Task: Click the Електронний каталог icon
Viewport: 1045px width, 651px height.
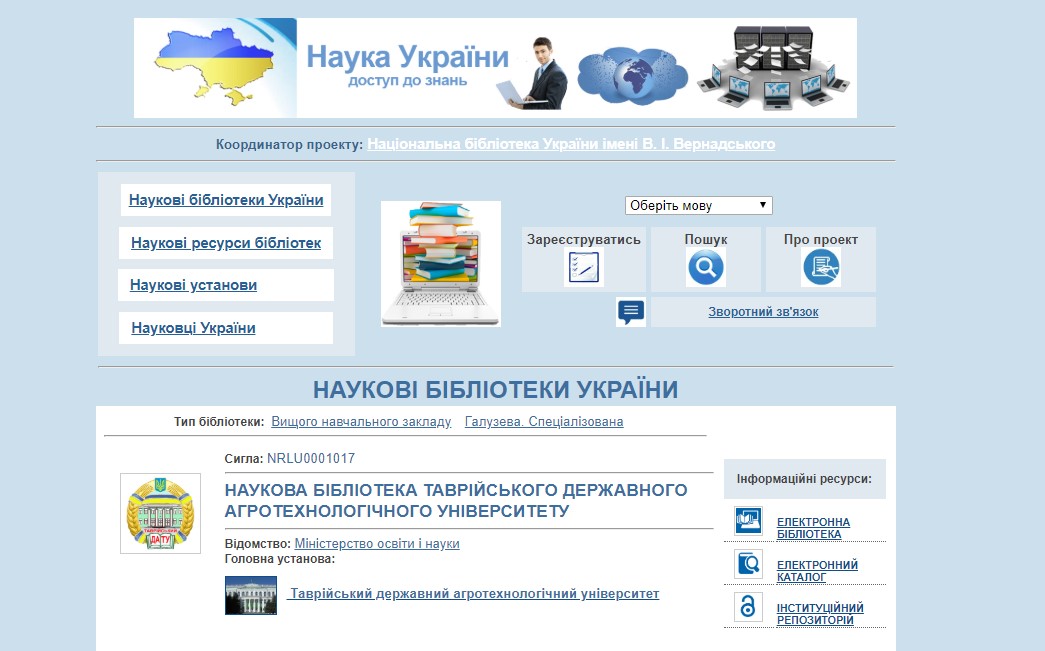Action: coord(748,564)
